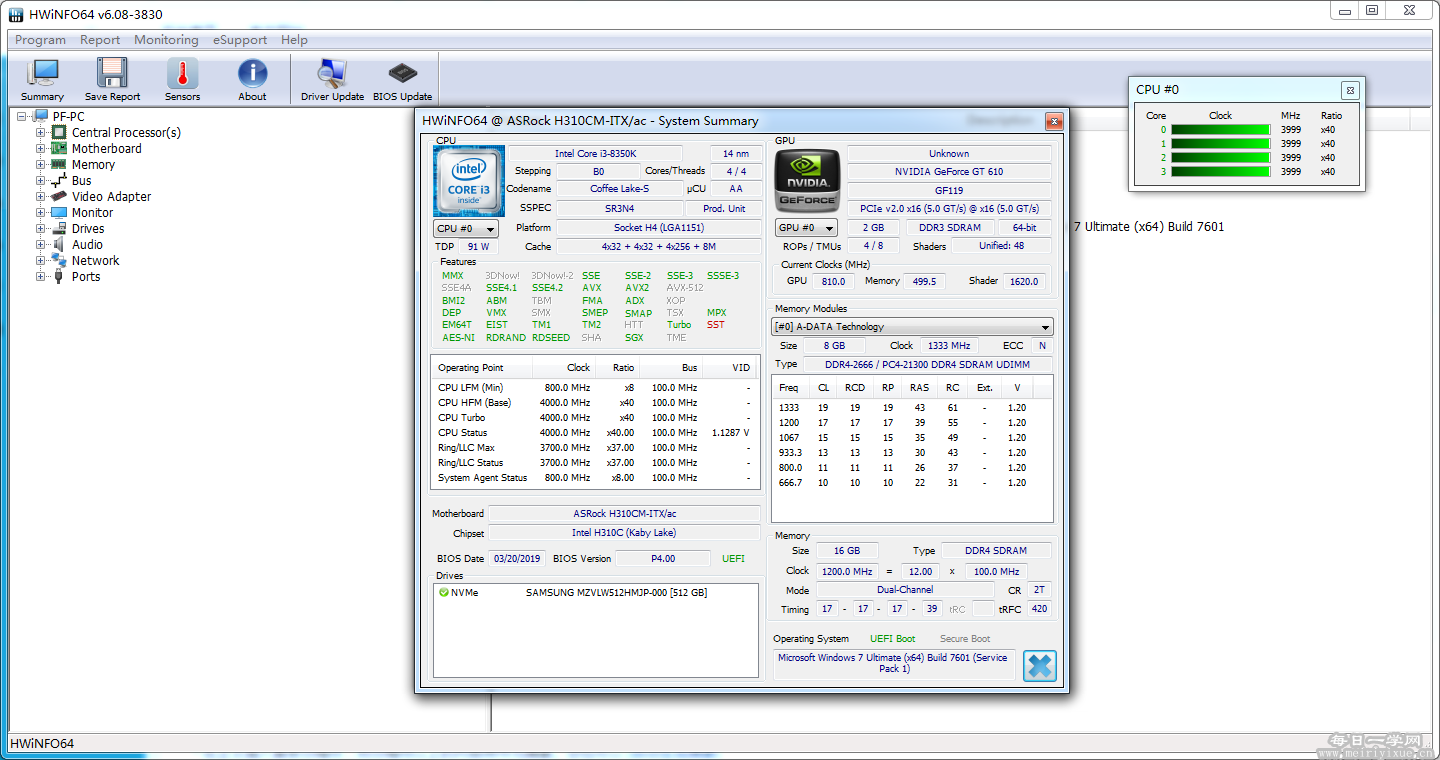
Task: Click the NVMe drive status icon
Action: [x=444, y=593]
